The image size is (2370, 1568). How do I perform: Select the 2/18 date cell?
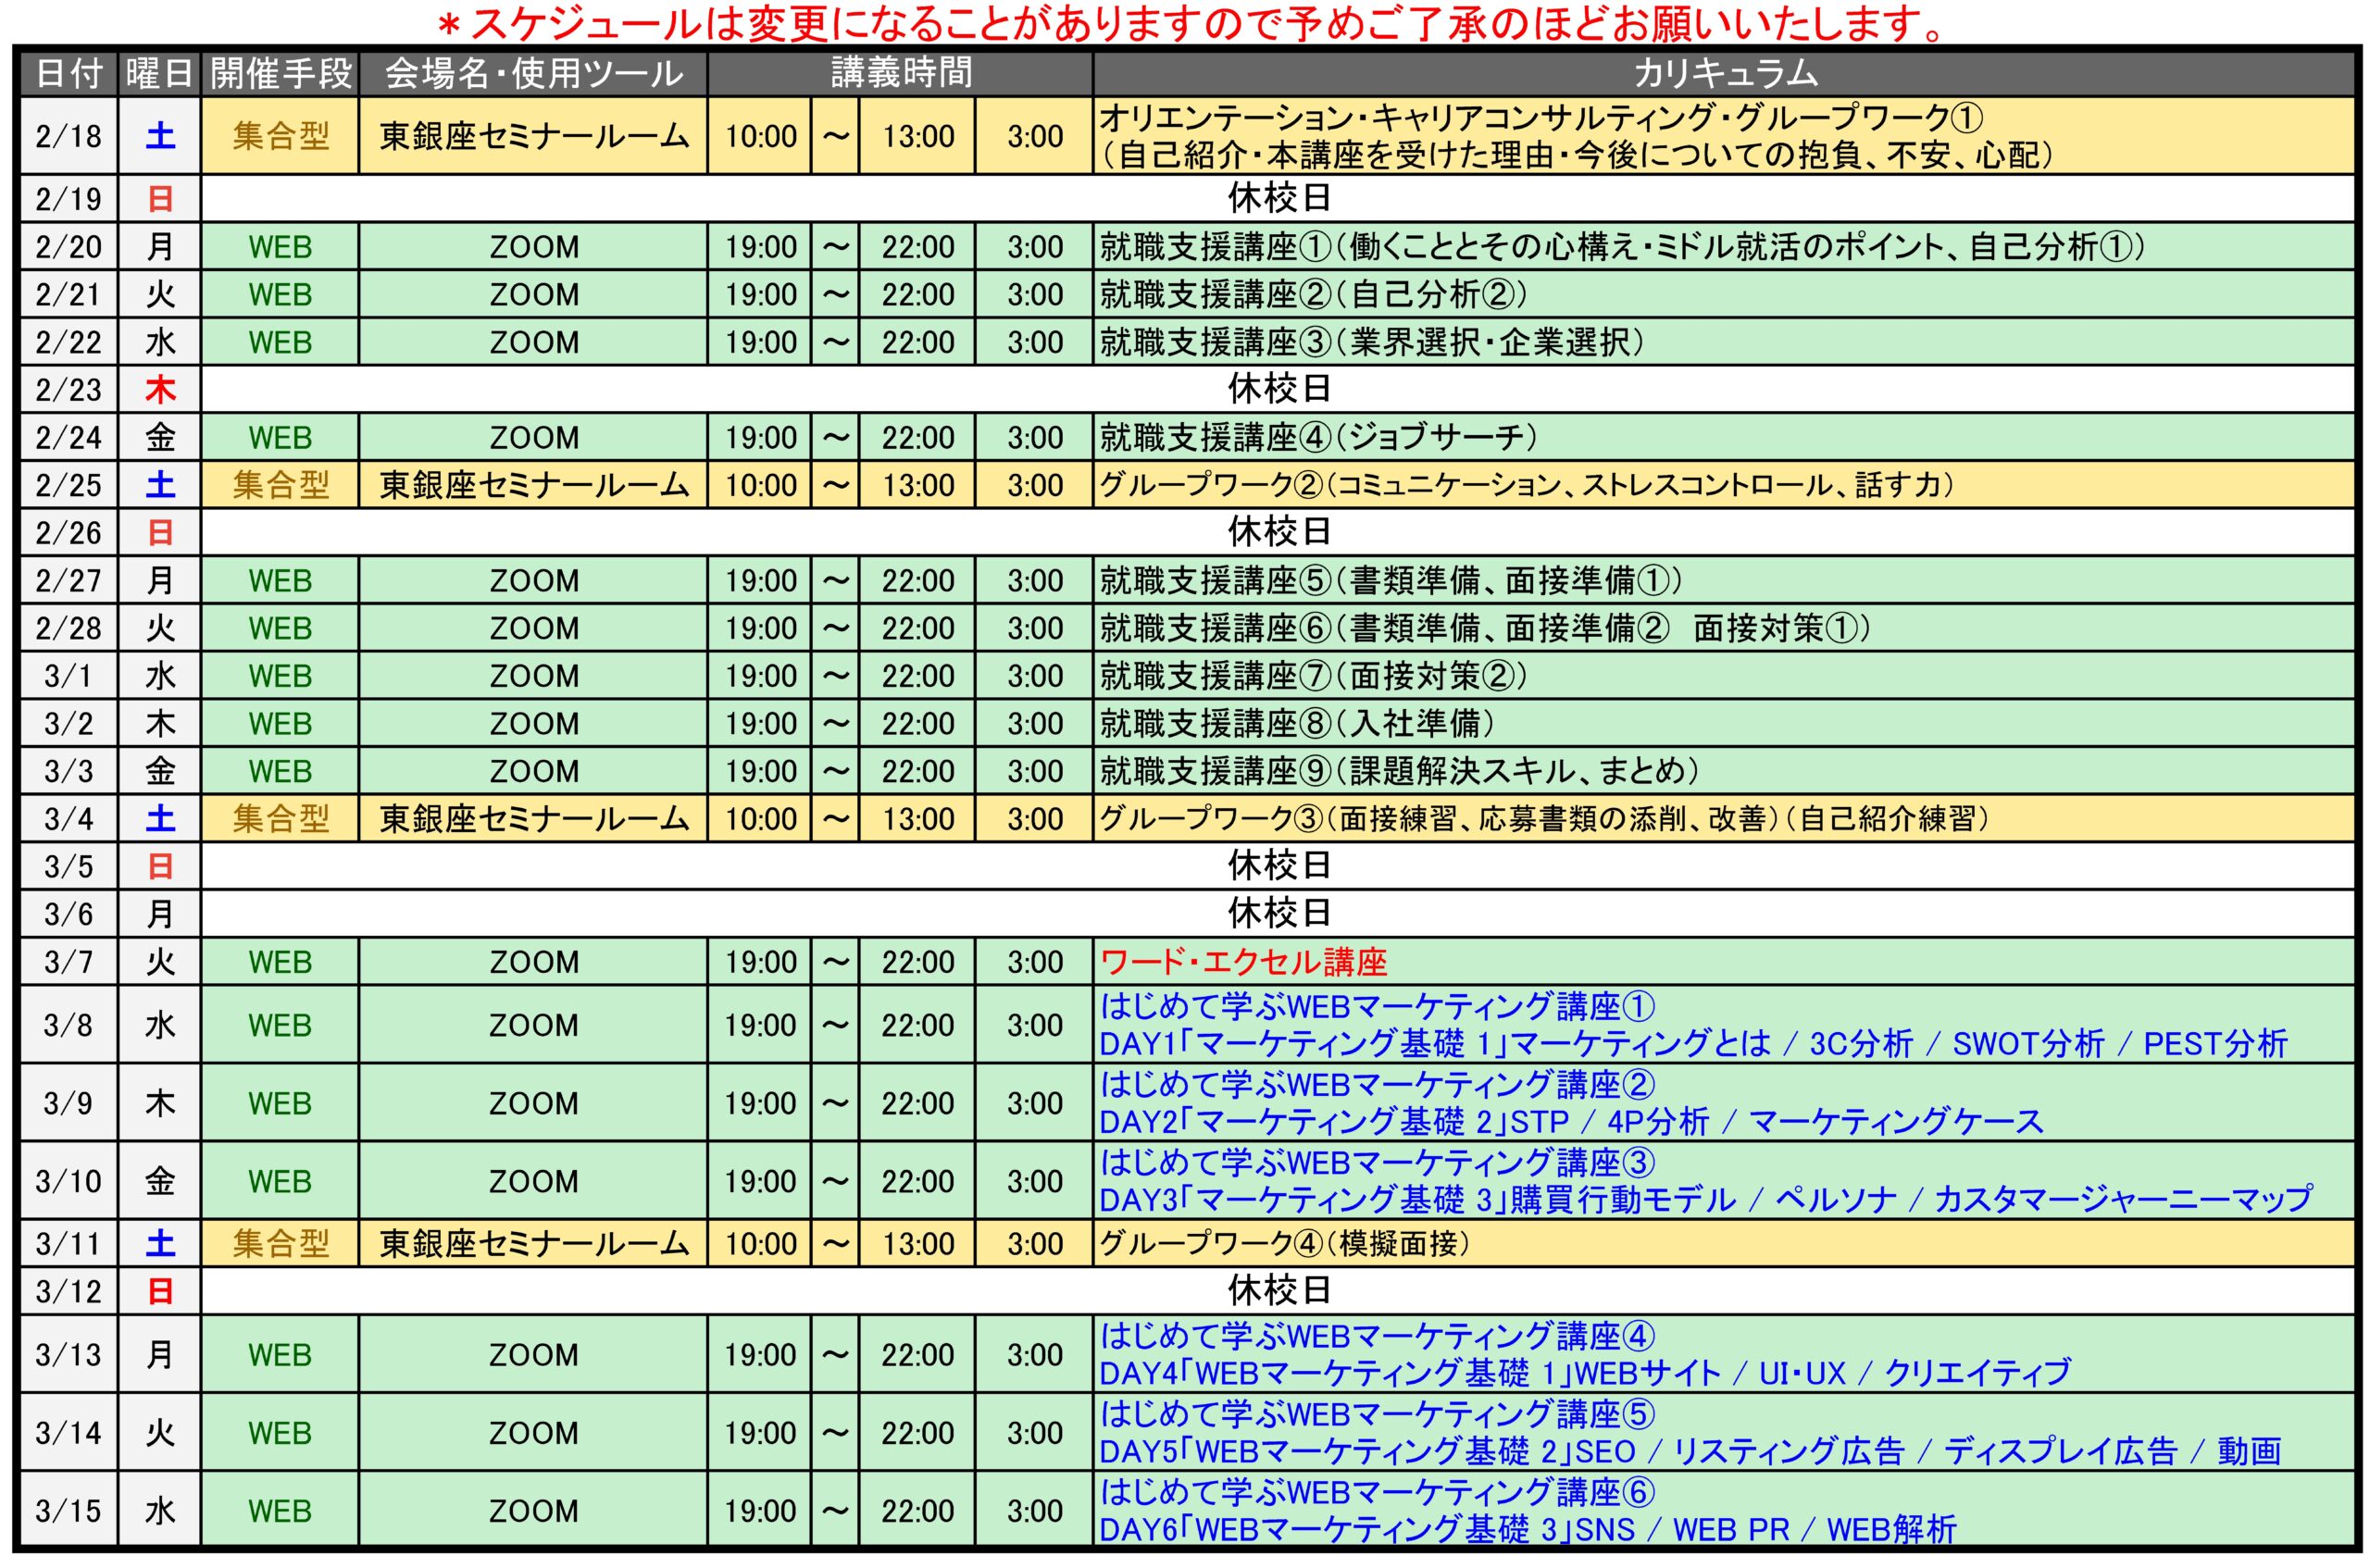click(x=69, y=136)
